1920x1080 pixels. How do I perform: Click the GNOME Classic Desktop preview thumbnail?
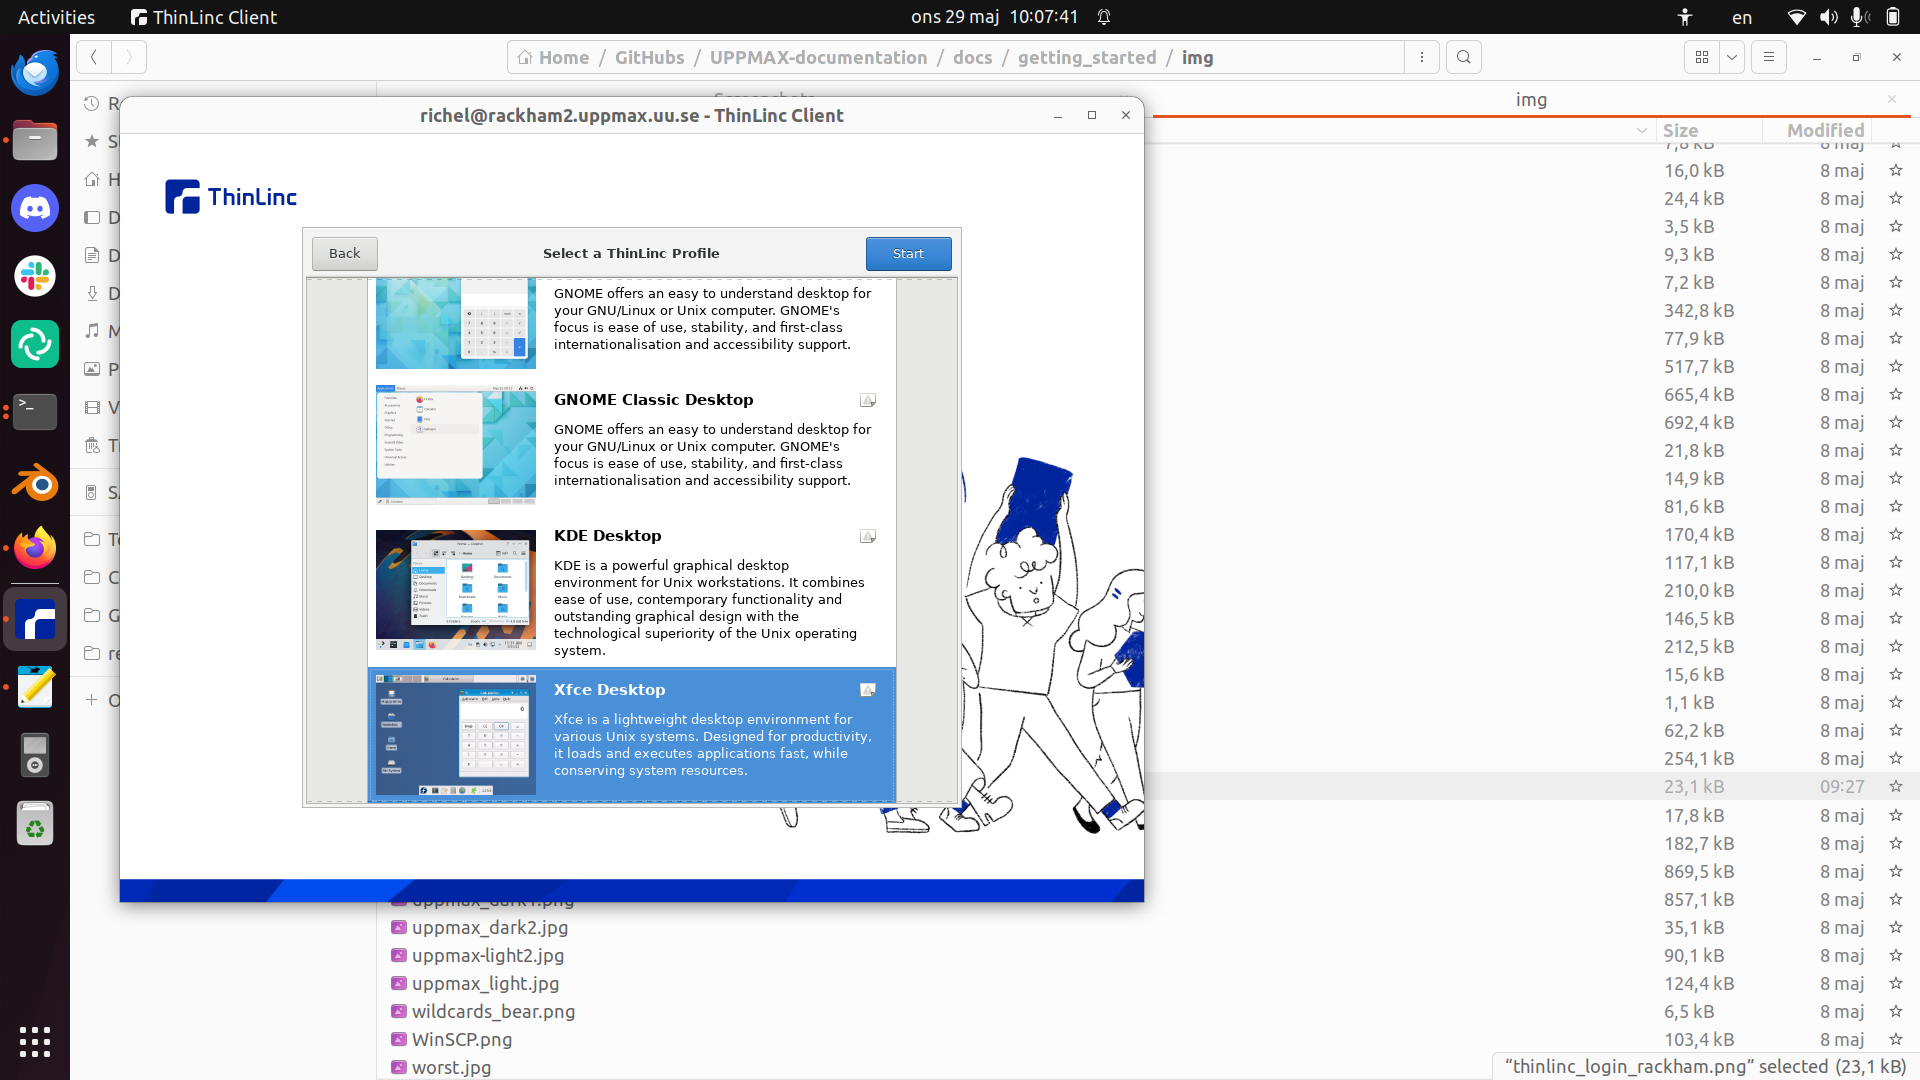point(456,445)
